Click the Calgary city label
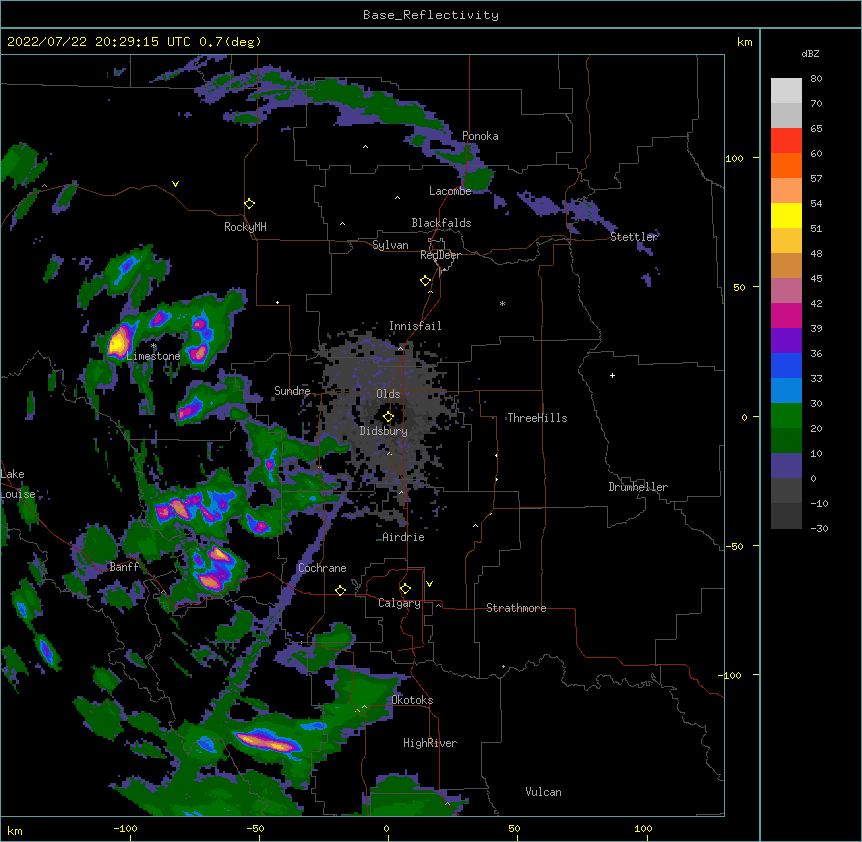Image resolution: width=862 pixels, height=842 pixels. tap(399, 603)
